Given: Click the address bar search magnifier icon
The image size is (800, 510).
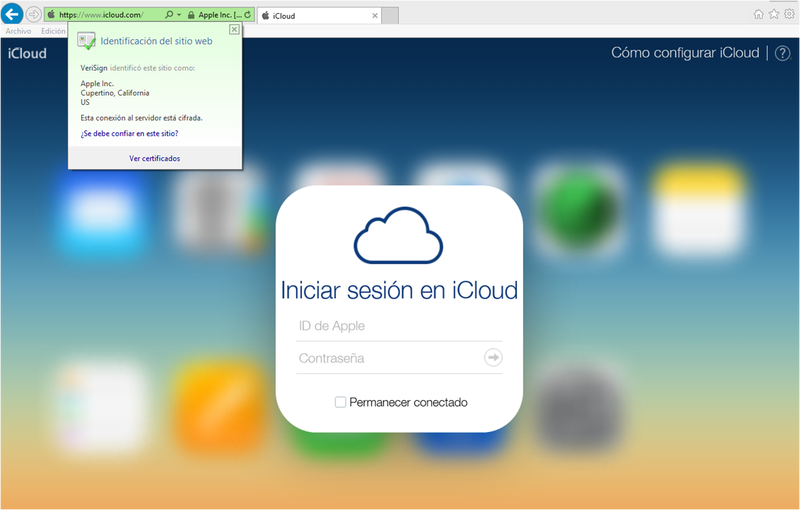Looking at the screenshot, I should click(169, 15).
